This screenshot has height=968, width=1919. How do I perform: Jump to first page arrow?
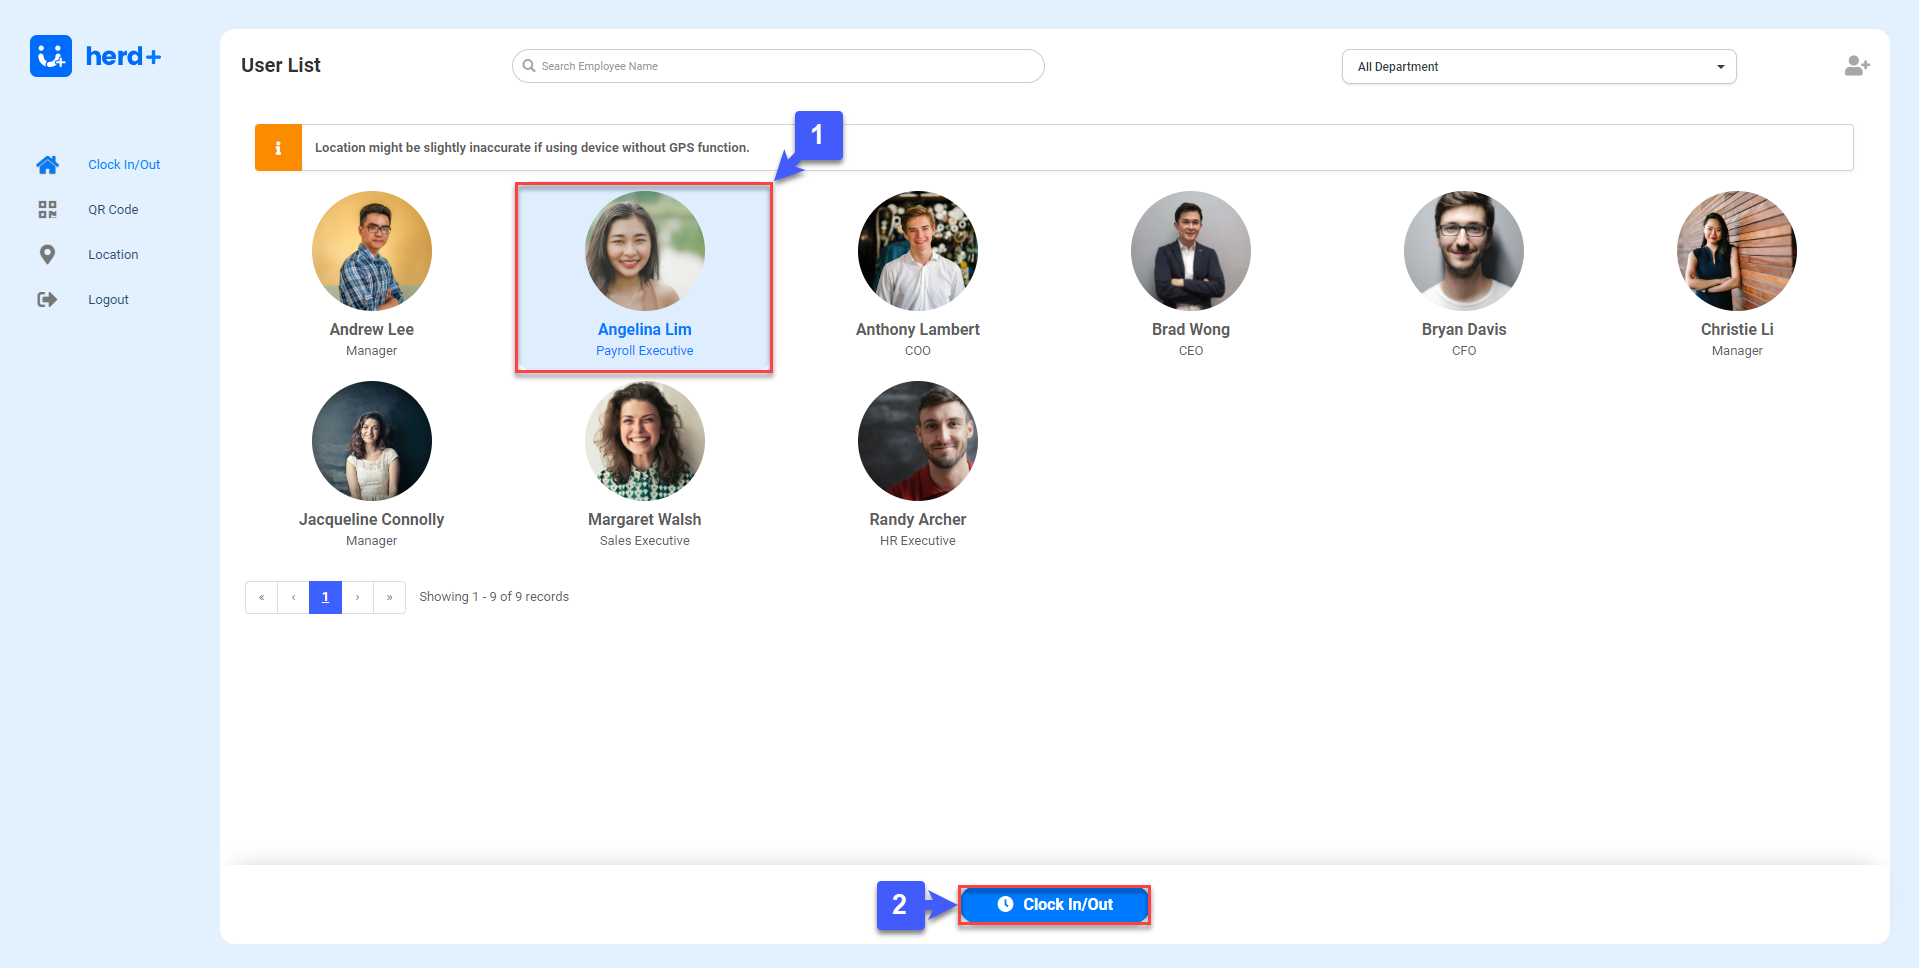click(261, 597)
